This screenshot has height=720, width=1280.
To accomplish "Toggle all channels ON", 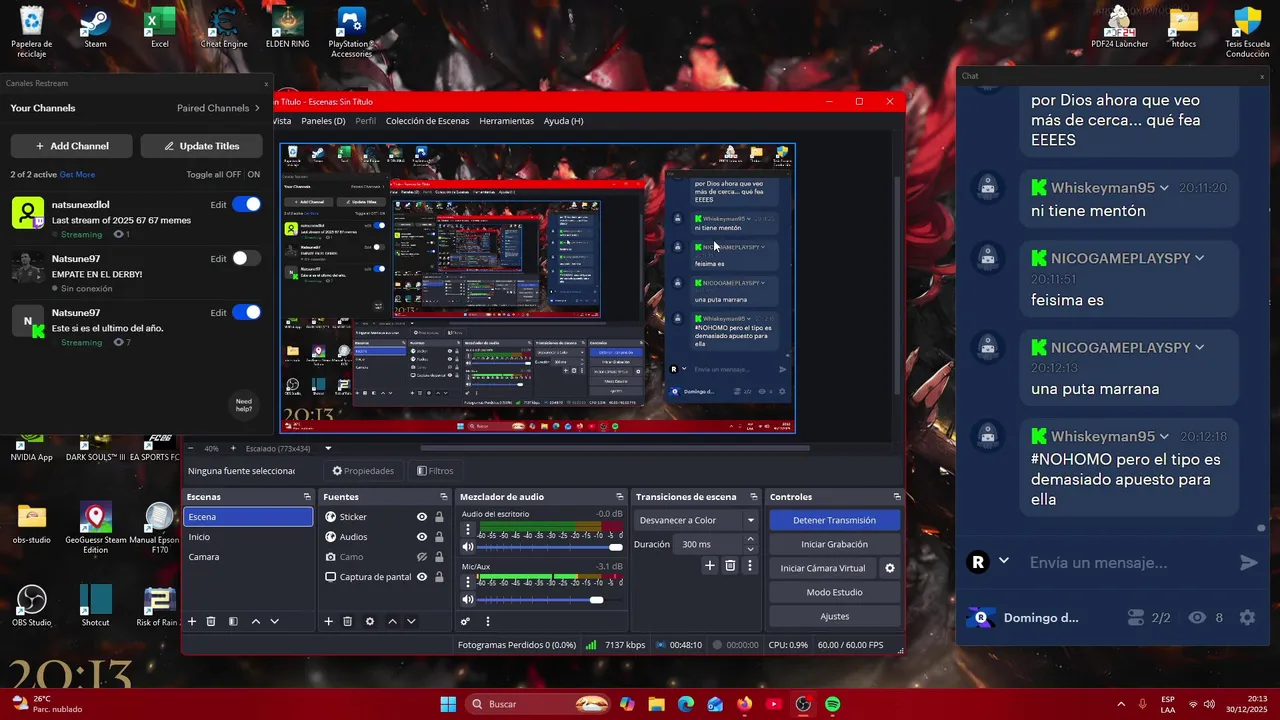I will pyautogui.click(x=254, y=174).
